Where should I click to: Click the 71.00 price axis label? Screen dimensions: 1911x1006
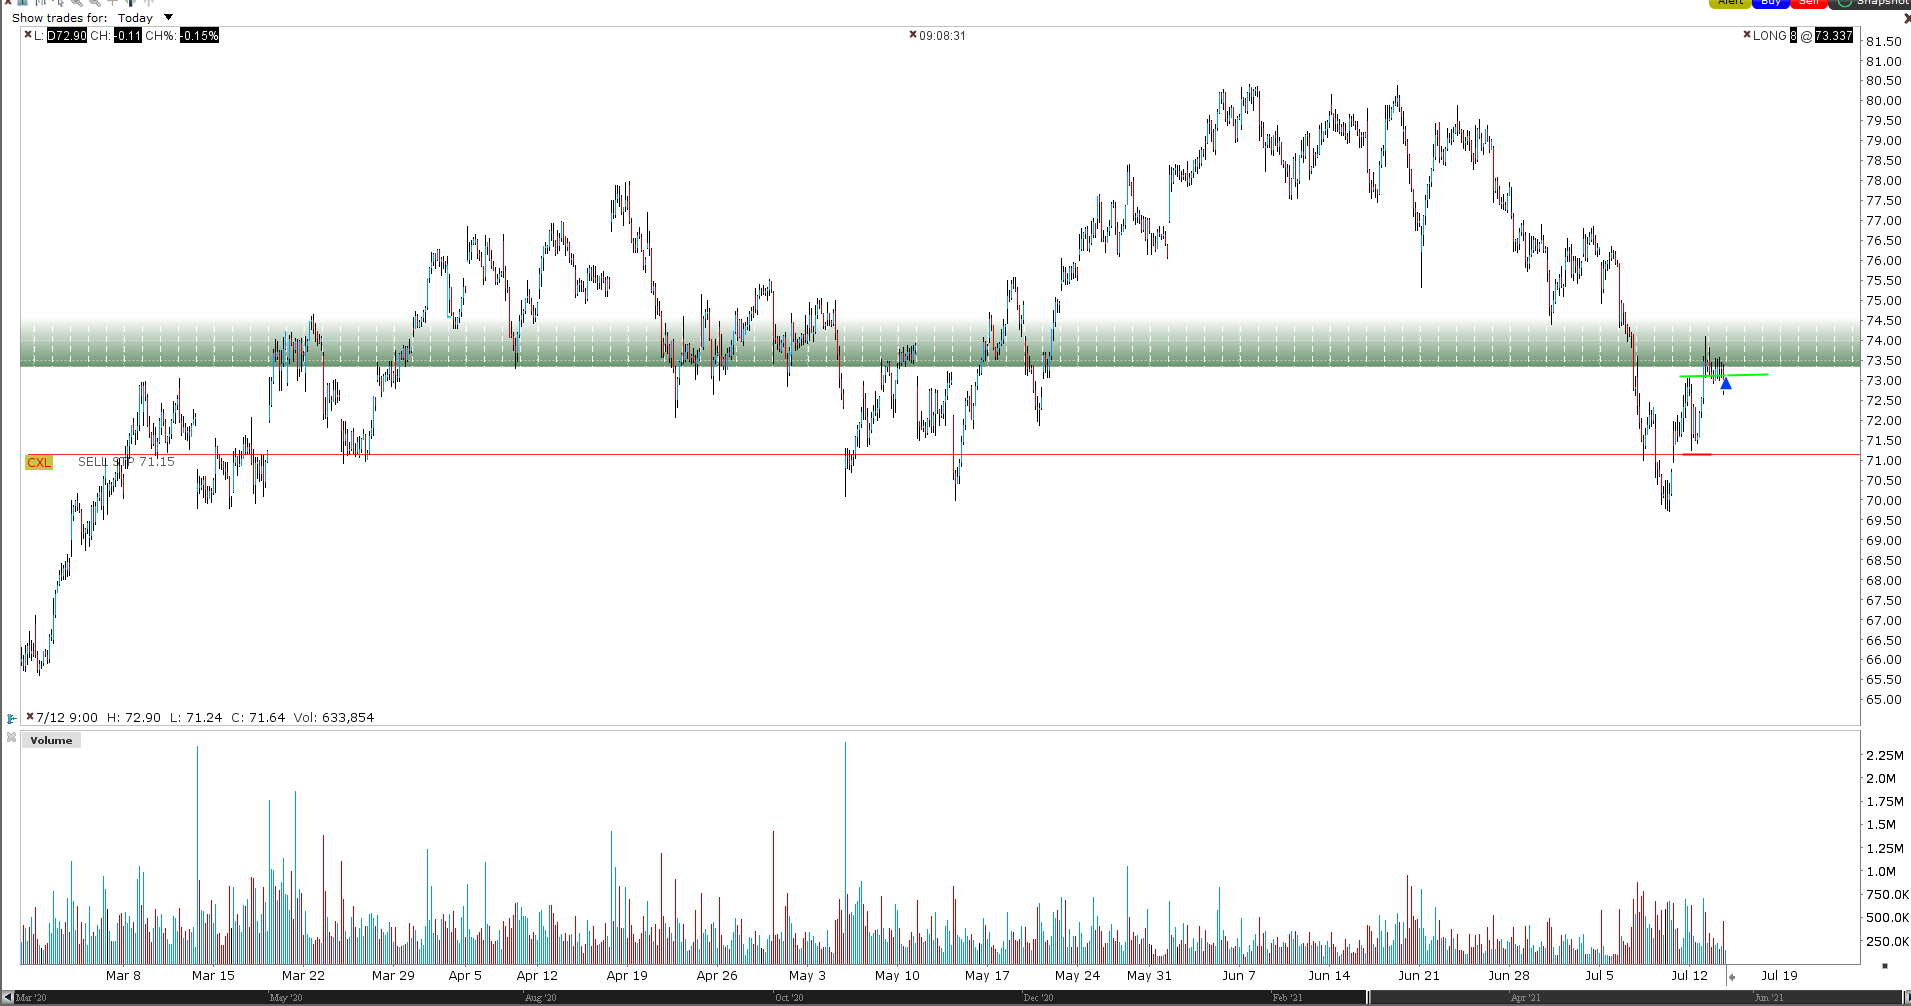(1884, 461)
